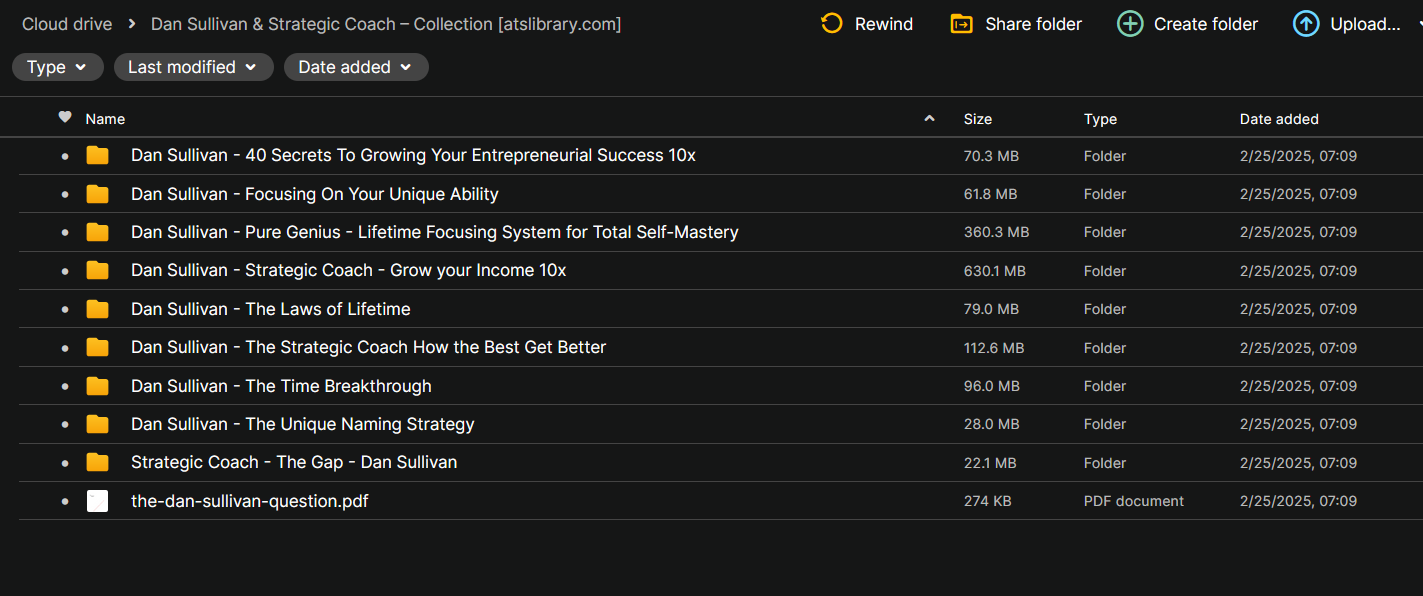Image resolution: width=1423 pixels, height=596 pixels.
Task: Toggle favorite dot for Focusing On Your Unique Ability
Action: coord(65,195)
